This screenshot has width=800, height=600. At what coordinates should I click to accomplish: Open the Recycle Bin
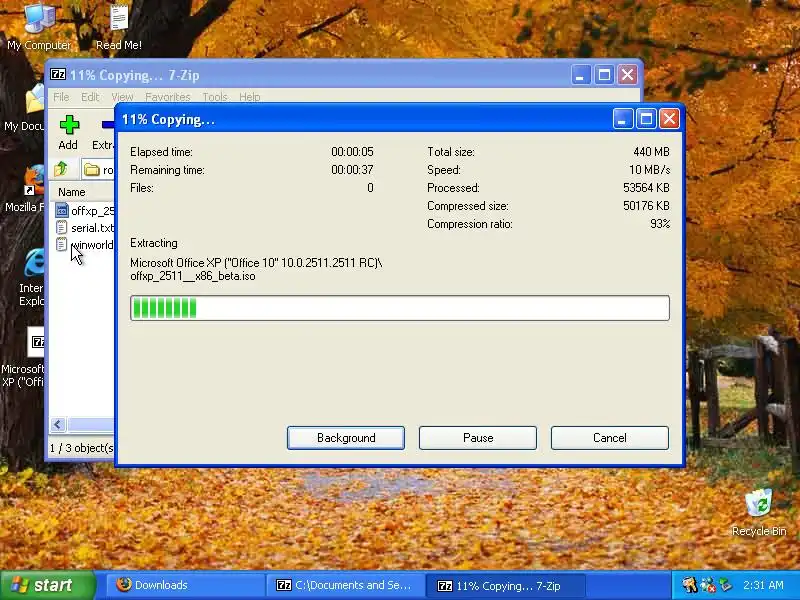point(759,512)
